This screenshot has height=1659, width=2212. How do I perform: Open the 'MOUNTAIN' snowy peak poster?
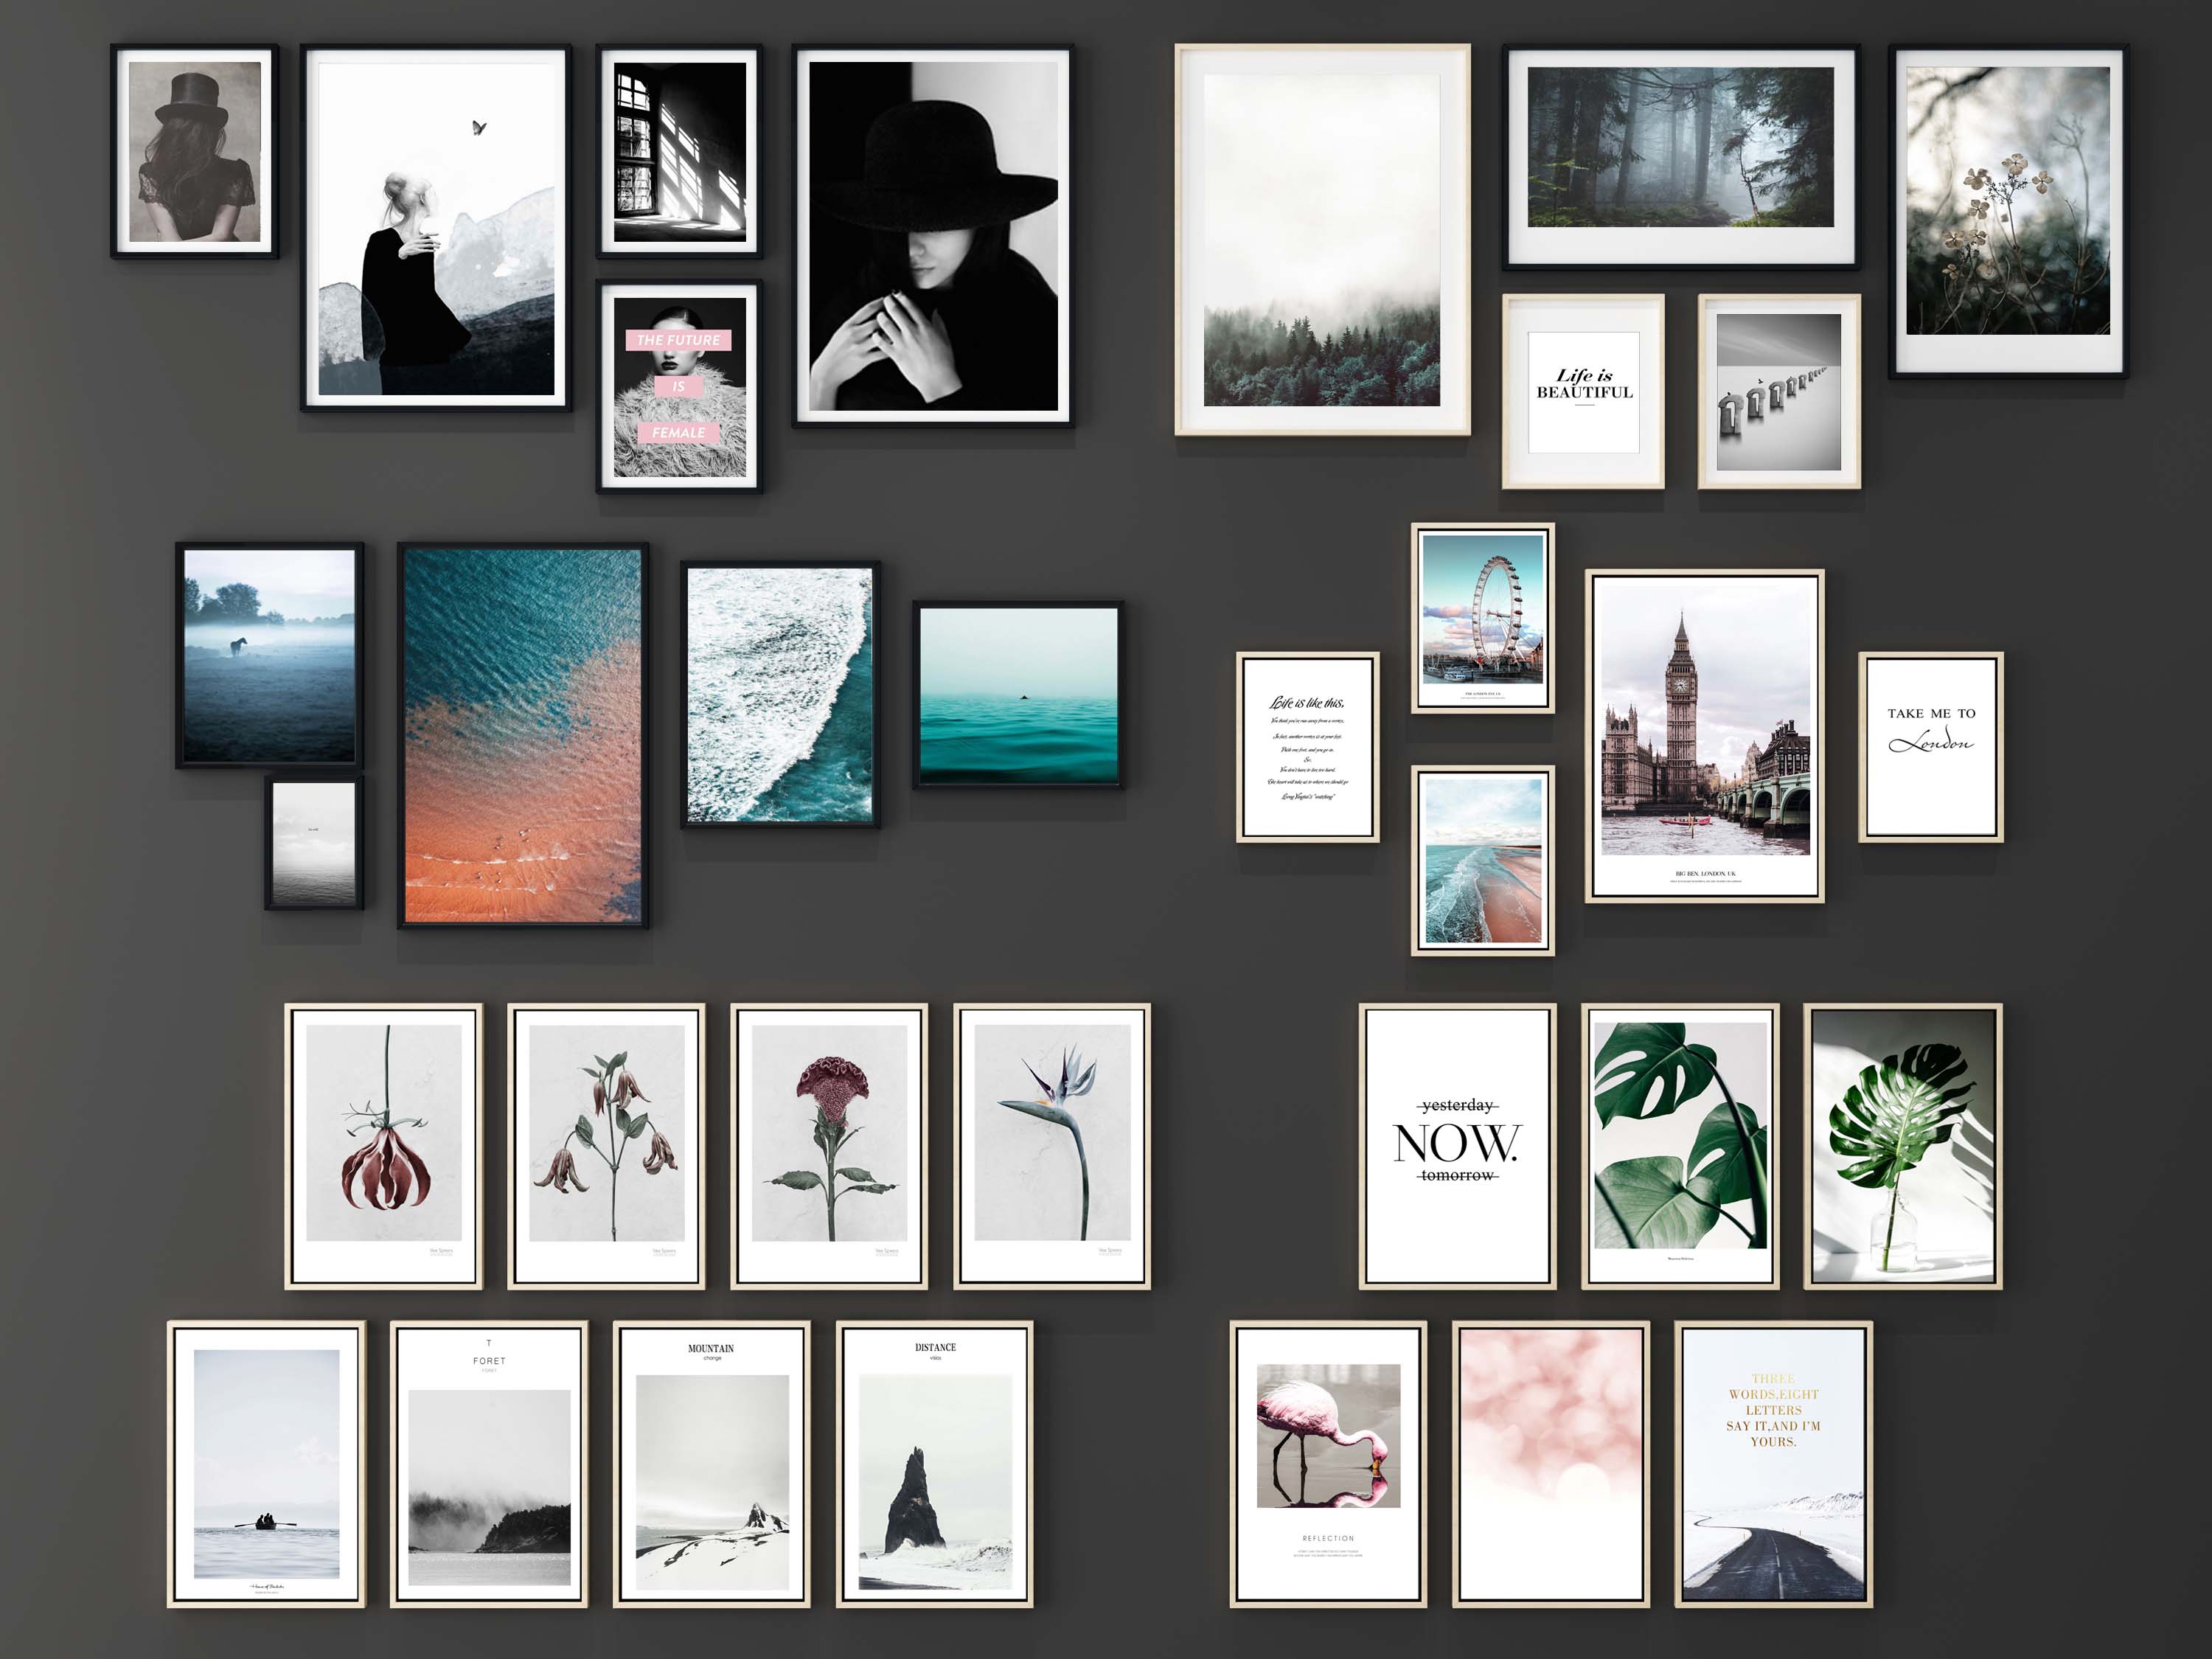(712, 1464)
